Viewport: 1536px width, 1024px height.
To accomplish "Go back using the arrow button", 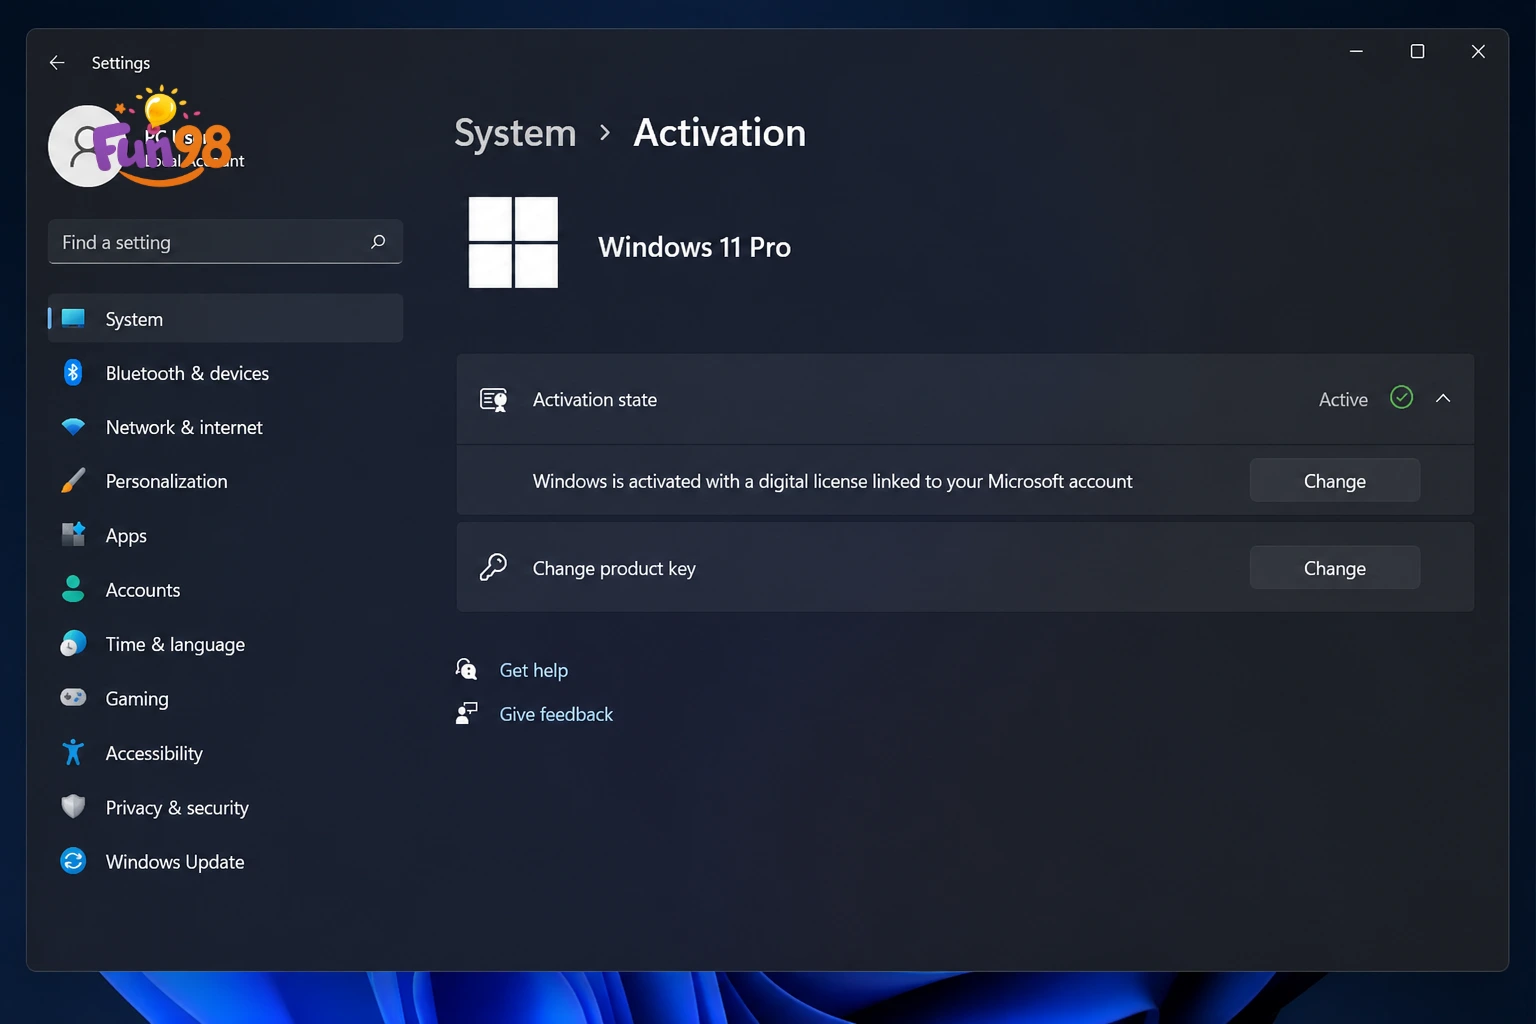I will pos(57,63).
